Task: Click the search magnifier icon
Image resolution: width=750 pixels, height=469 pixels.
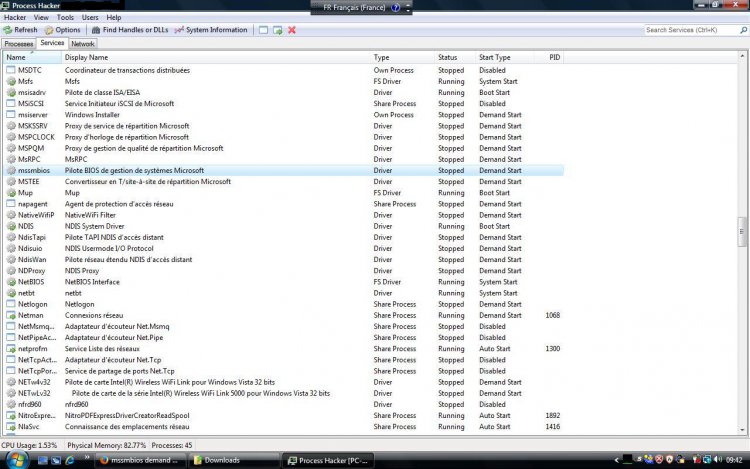Action: click(743, 30)
